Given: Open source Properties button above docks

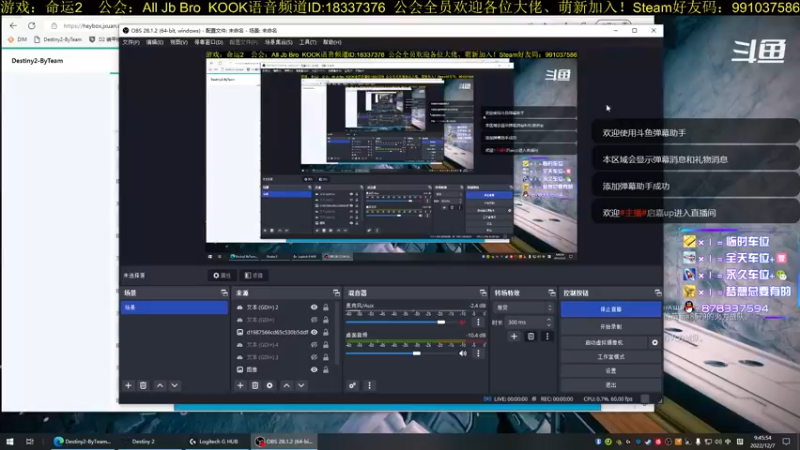Looking at the screenshot, I should (x=222, y=276).
